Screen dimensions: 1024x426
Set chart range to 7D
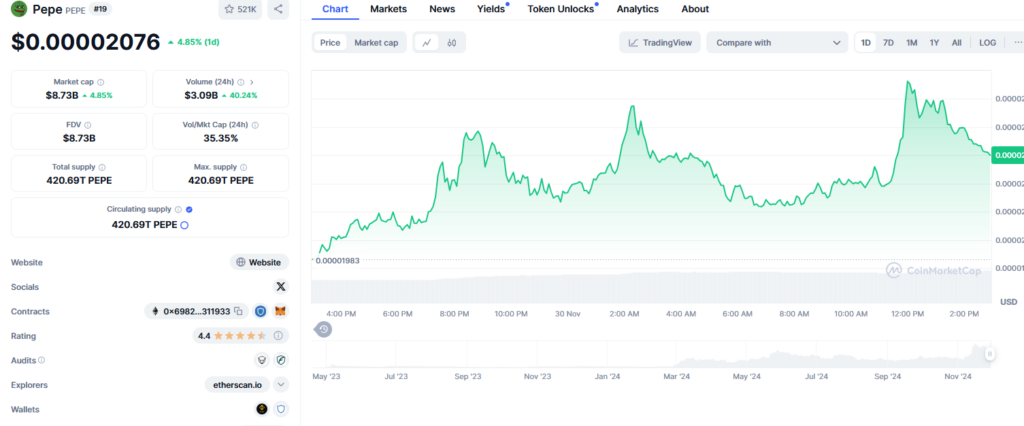click(888, 42)
